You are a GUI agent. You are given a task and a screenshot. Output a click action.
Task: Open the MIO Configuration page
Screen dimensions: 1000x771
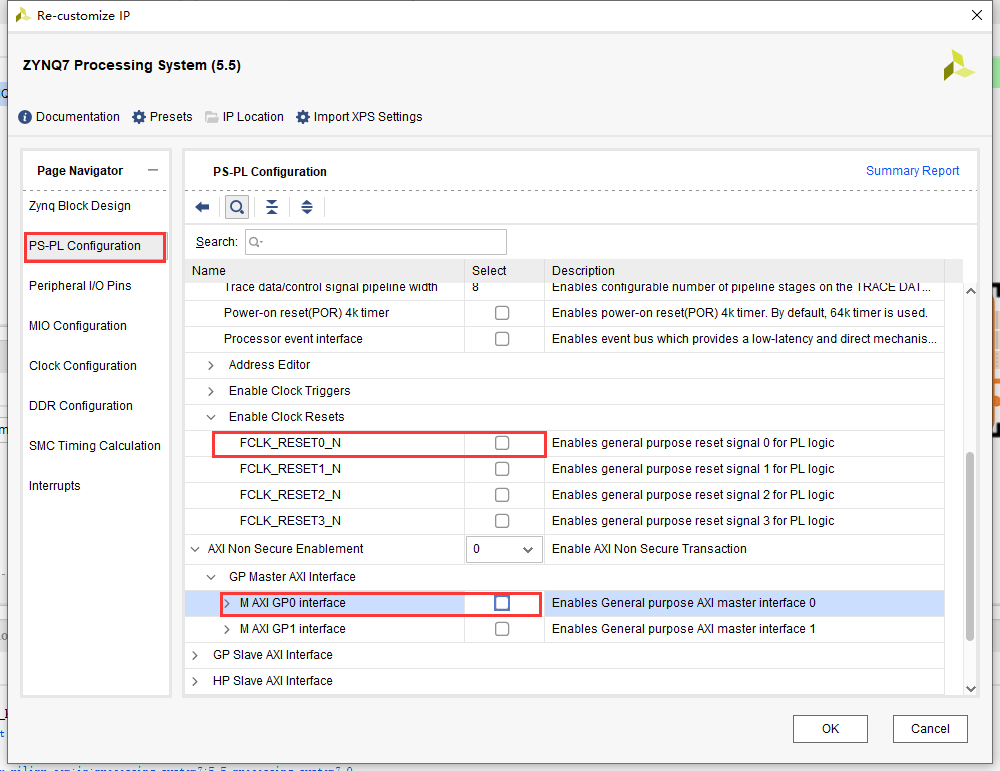(x=78, y=326)
